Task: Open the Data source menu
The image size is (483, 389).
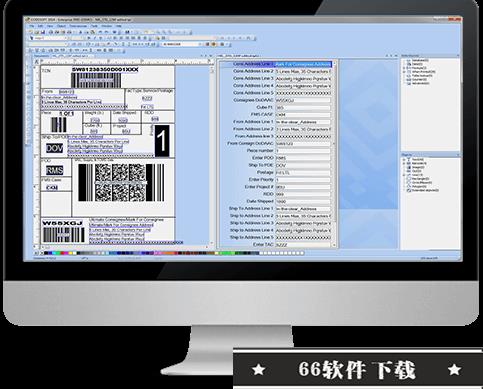Action: [78, 26]
